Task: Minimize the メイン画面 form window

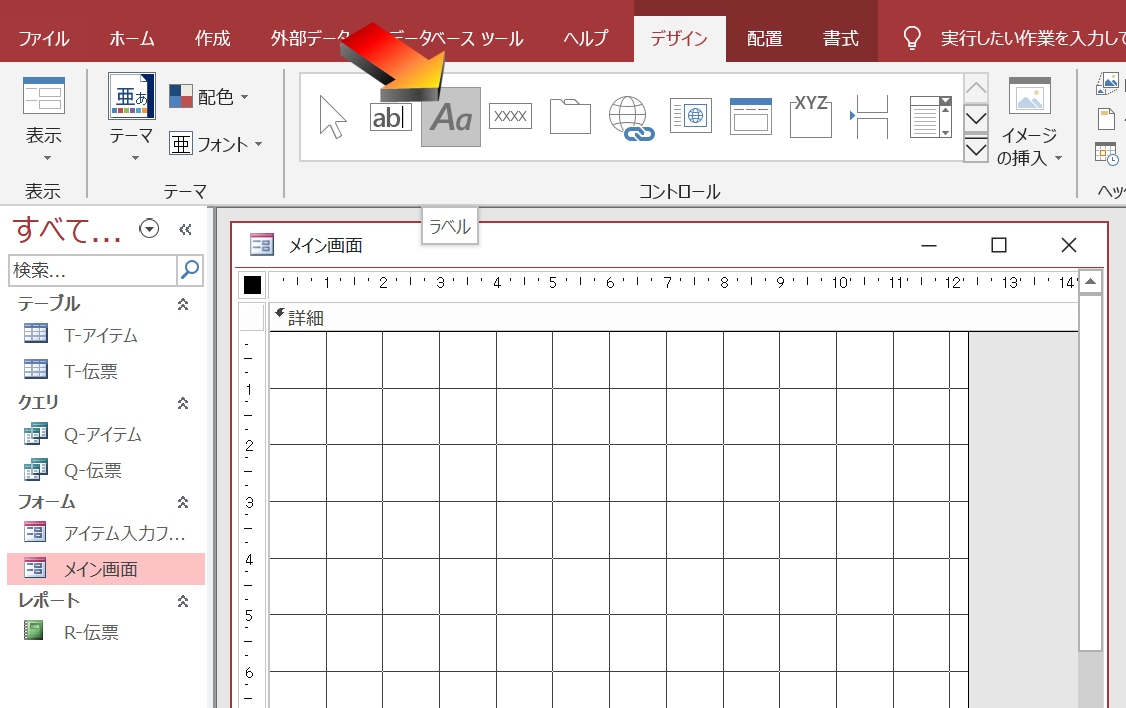Action: pos(929,245)
